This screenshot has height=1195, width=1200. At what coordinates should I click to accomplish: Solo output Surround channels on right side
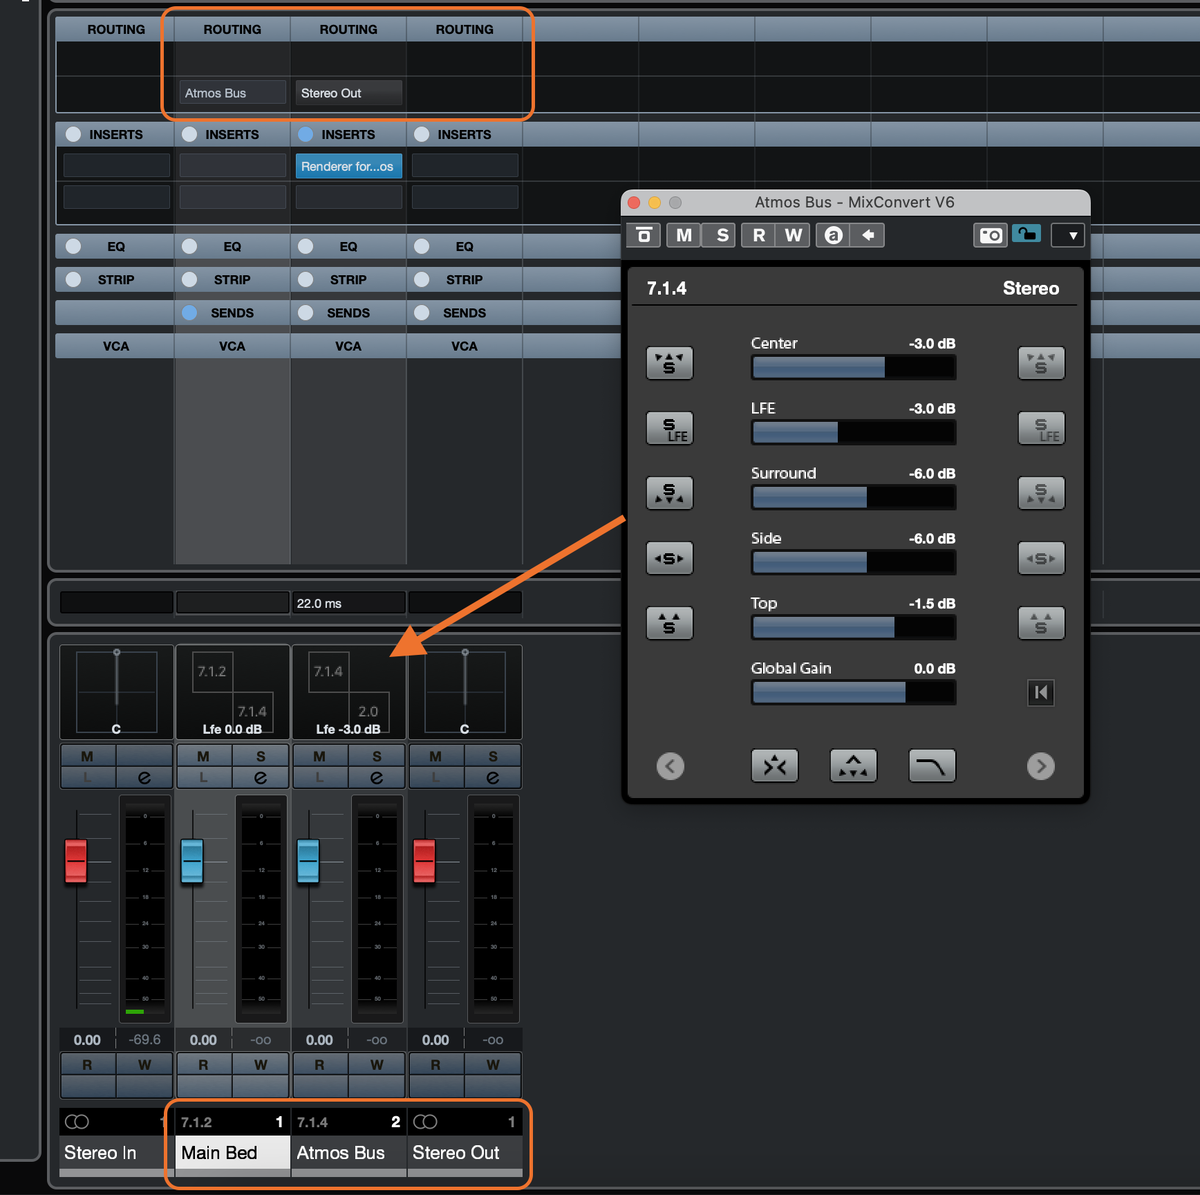point(1041,493)
